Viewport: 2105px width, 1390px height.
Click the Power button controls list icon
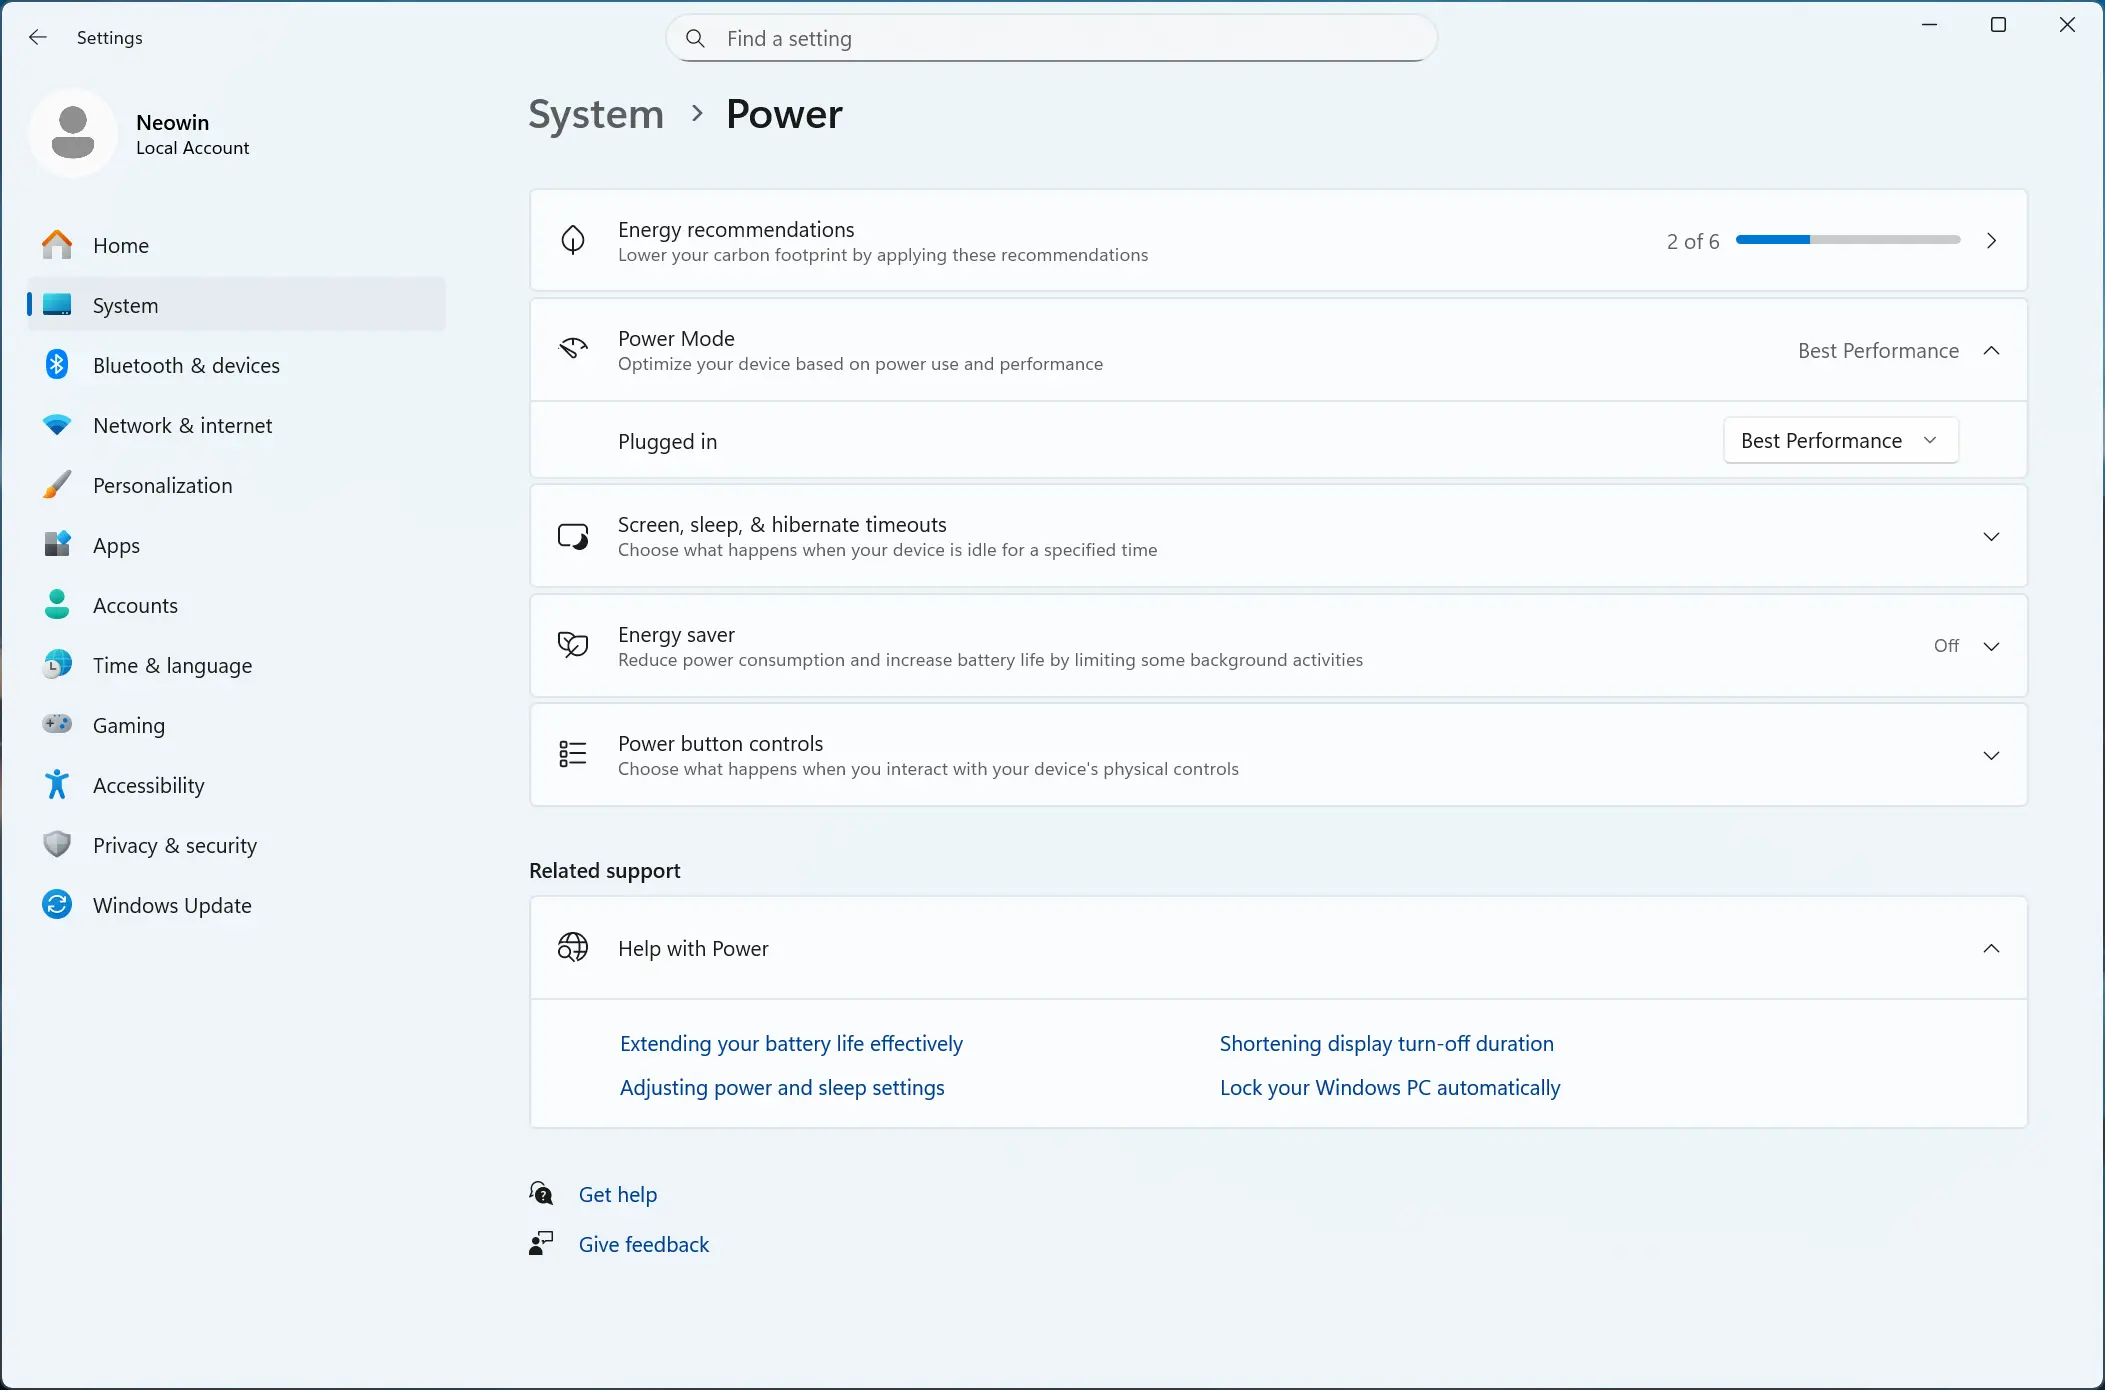(573, 755)
